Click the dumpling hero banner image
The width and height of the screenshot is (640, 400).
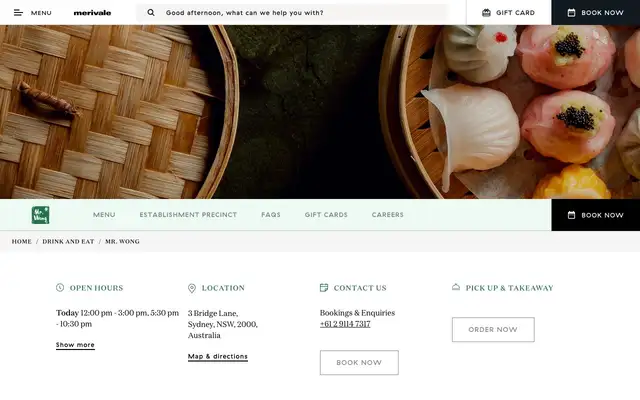click(320, 112)
